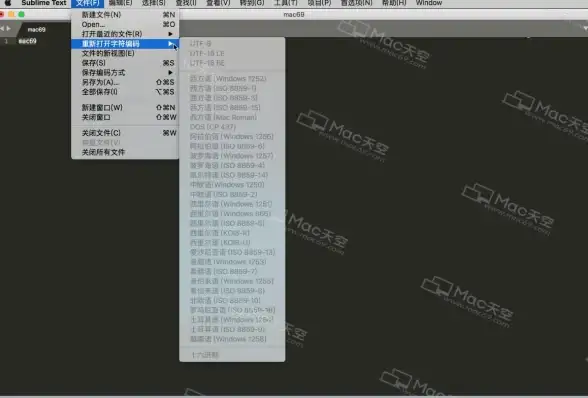The width and height of the screenshot is (588, 398).
Task: Select the ISO 8859-14 encoding
Action: pos(232,175)
